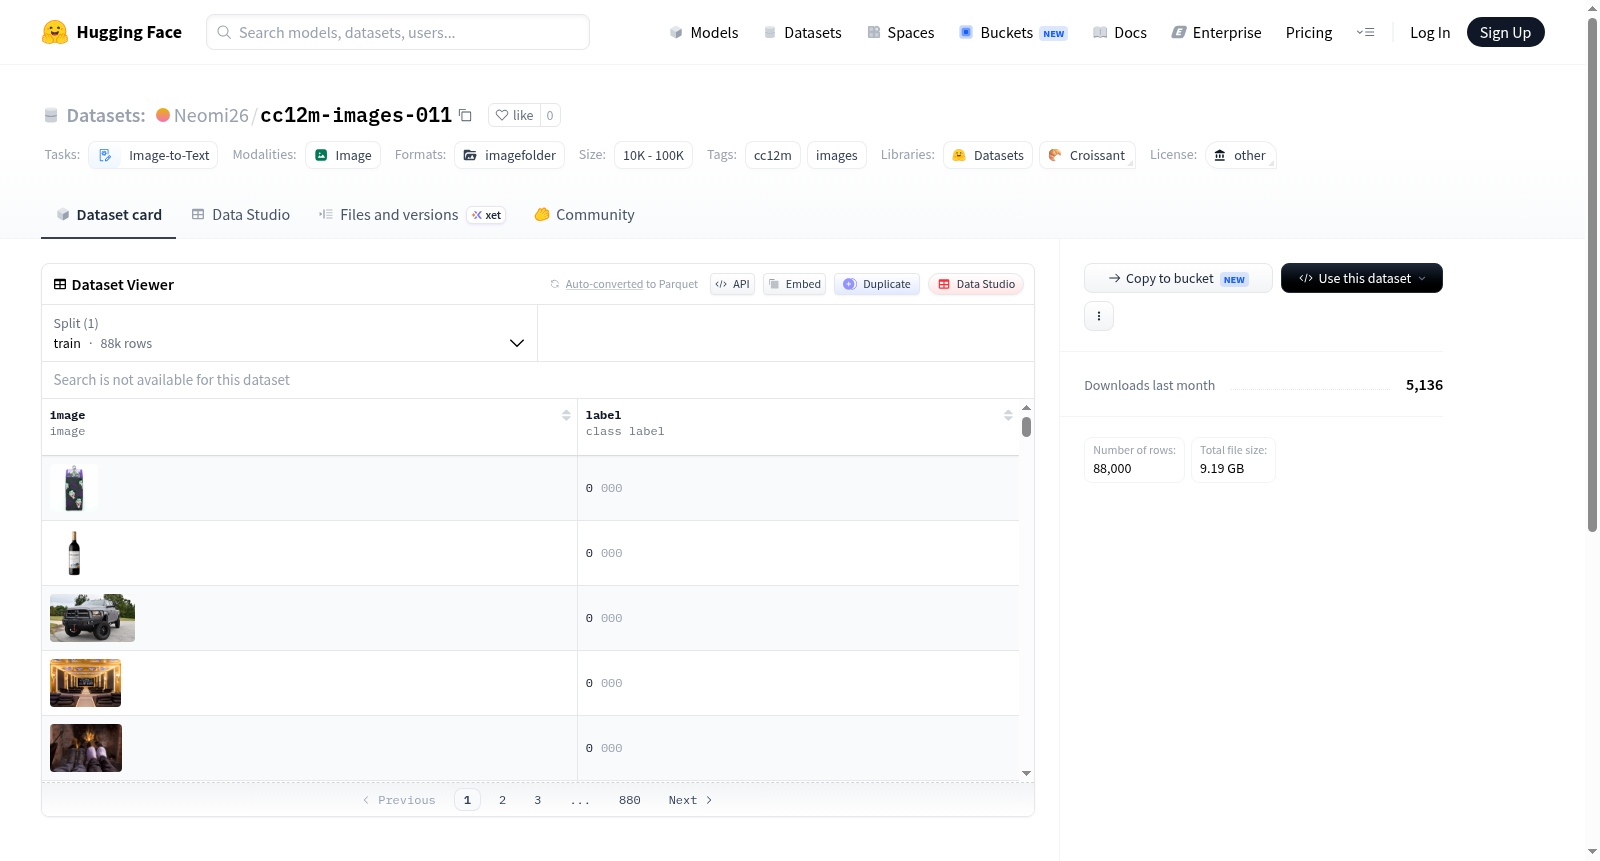Select page 1 in the viewer pagination

pos(467,800)
